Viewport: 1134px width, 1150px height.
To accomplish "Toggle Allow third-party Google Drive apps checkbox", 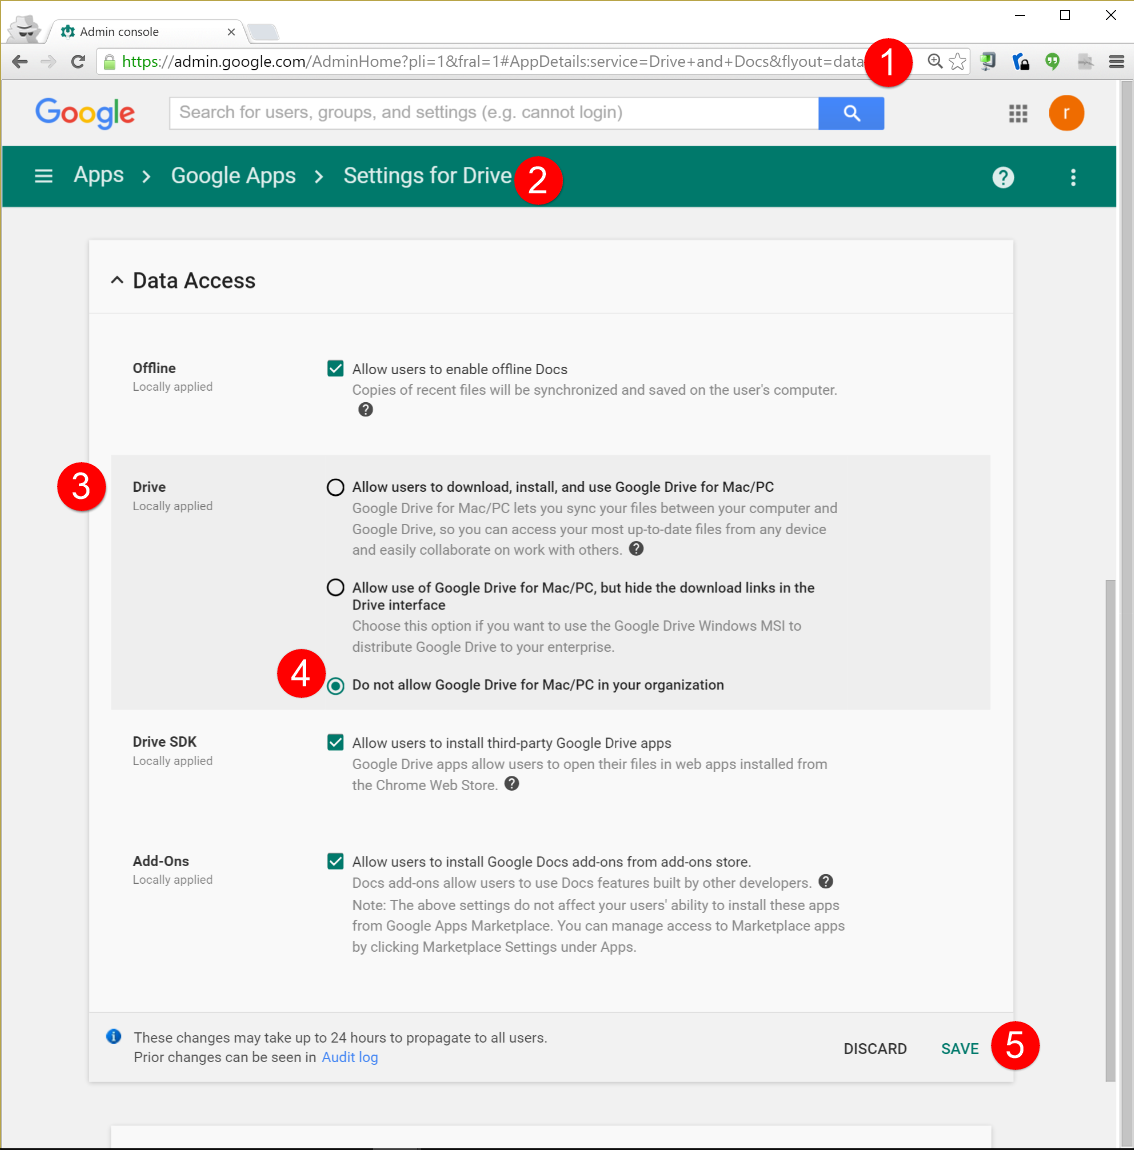I will coord(335,742).
